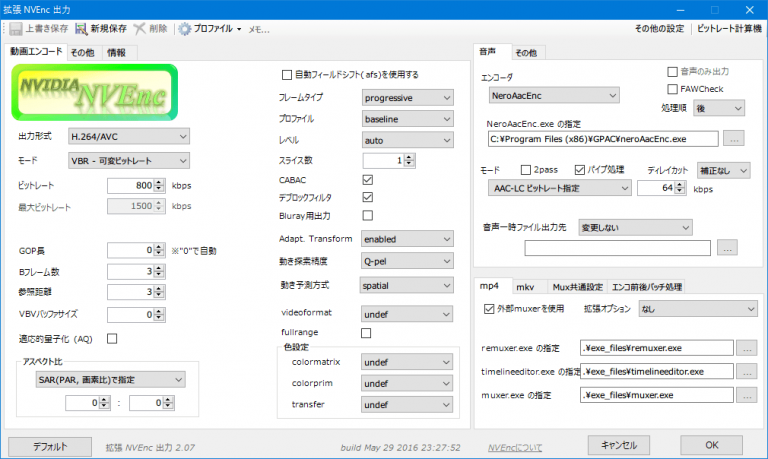Image resolution: width=768 pixels, height=459 pixels.
Task: Click the スライス数 spinner arrows
Action: pyautogui.click(x=409, y=160)
